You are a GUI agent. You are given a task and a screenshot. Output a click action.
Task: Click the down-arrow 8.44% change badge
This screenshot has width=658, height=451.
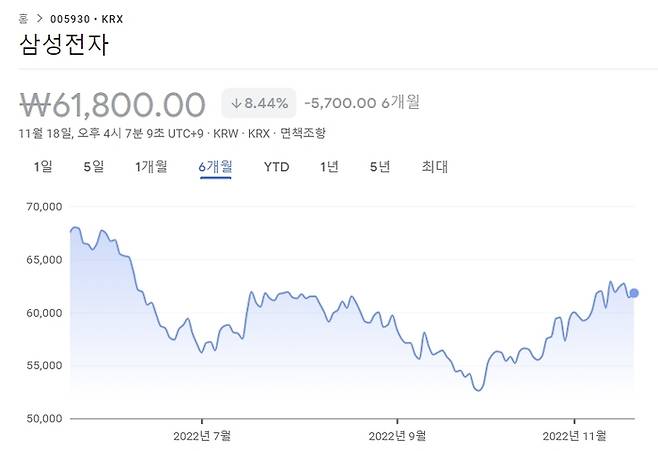[x=259, y=103]
